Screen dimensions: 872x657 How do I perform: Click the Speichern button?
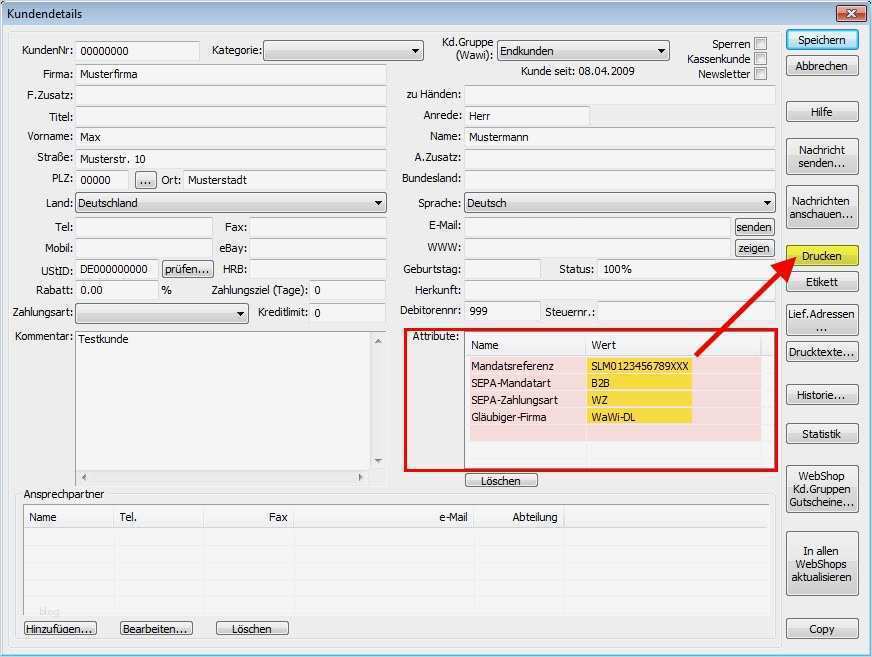point(822,40)
